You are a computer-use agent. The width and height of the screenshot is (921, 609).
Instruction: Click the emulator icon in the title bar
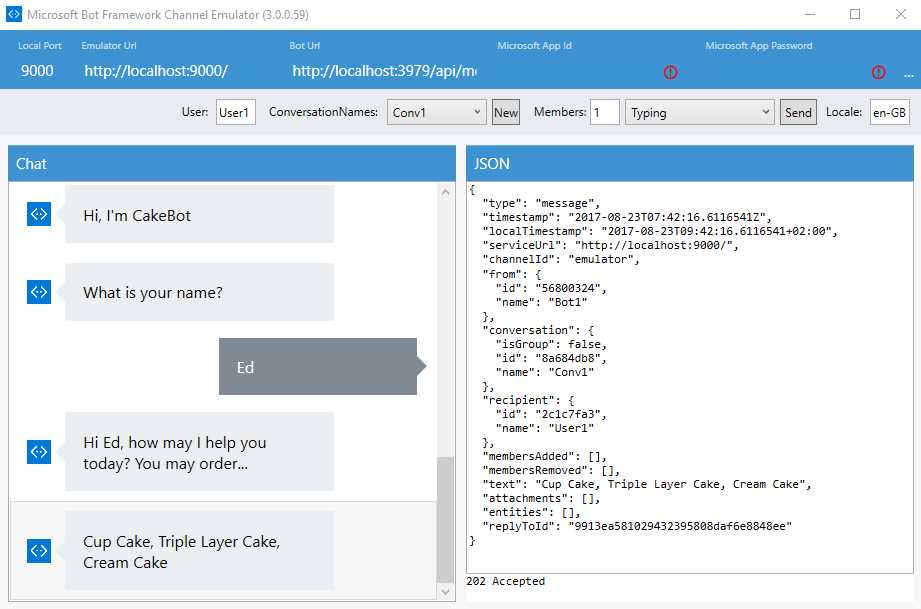click(14, 14)
